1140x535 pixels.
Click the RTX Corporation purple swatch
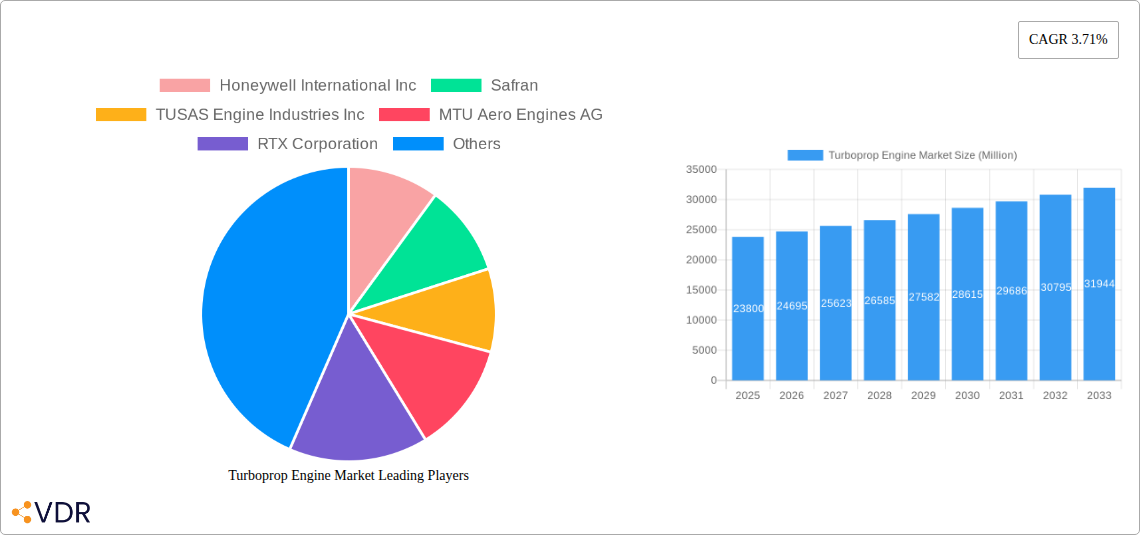pos(222,144)
